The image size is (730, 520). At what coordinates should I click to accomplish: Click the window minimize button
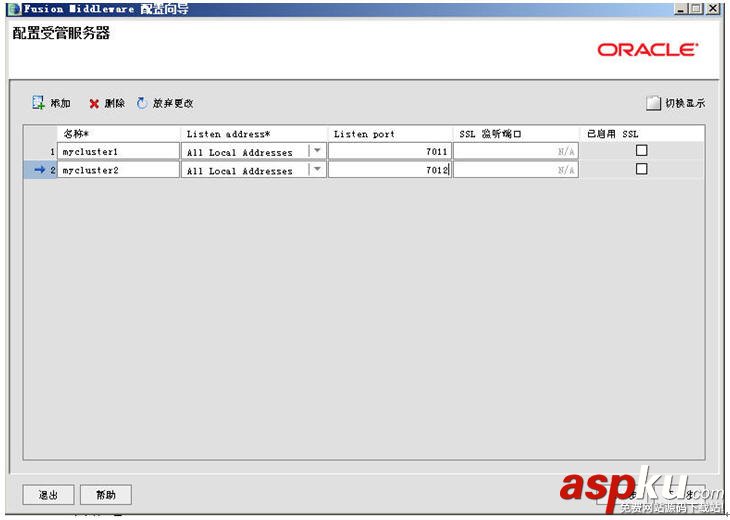tap(681, 8)
